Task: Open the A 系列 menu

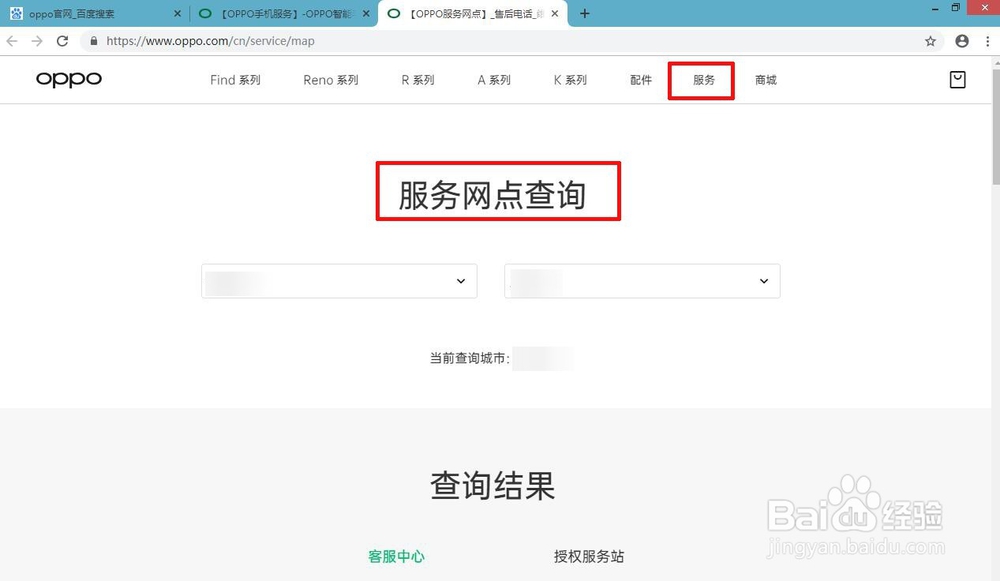Action: [x=494, y=80]
